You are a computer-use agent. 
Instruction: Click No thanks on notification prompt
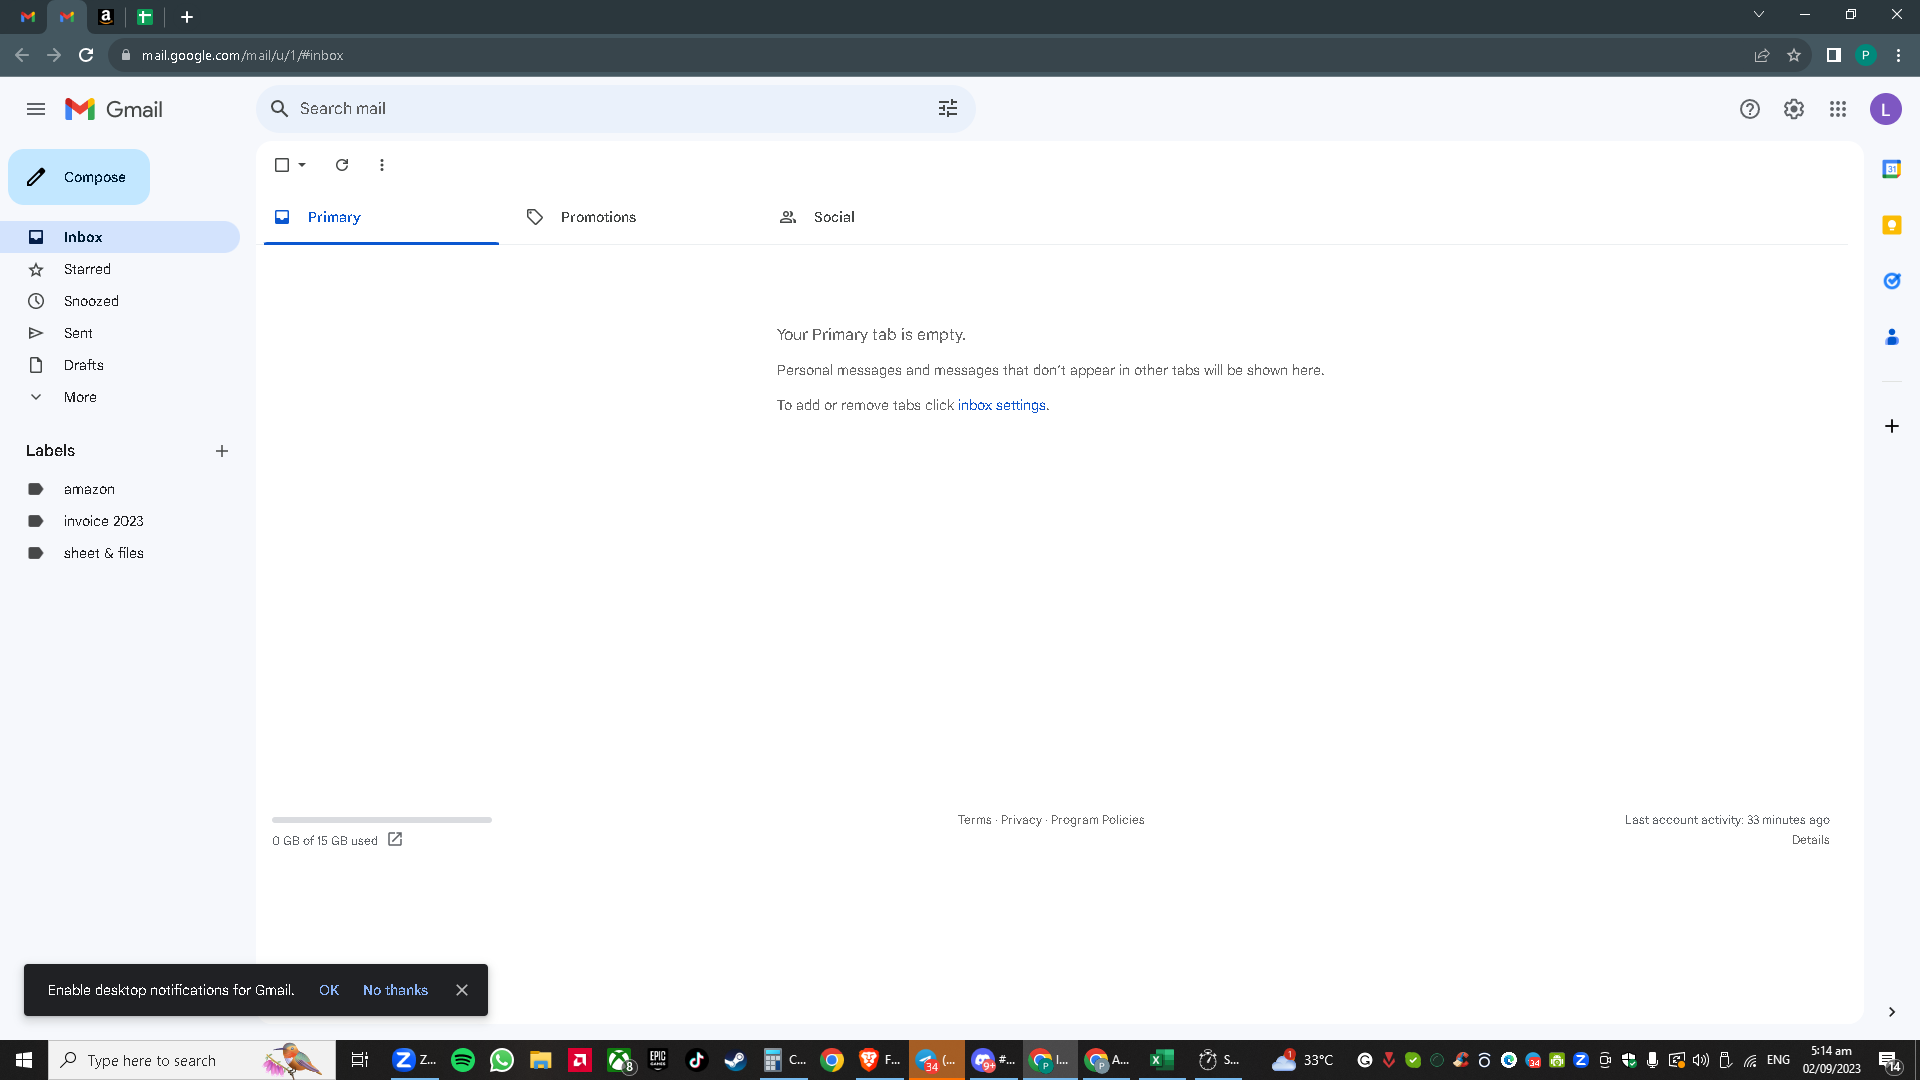tap(395, 990)
